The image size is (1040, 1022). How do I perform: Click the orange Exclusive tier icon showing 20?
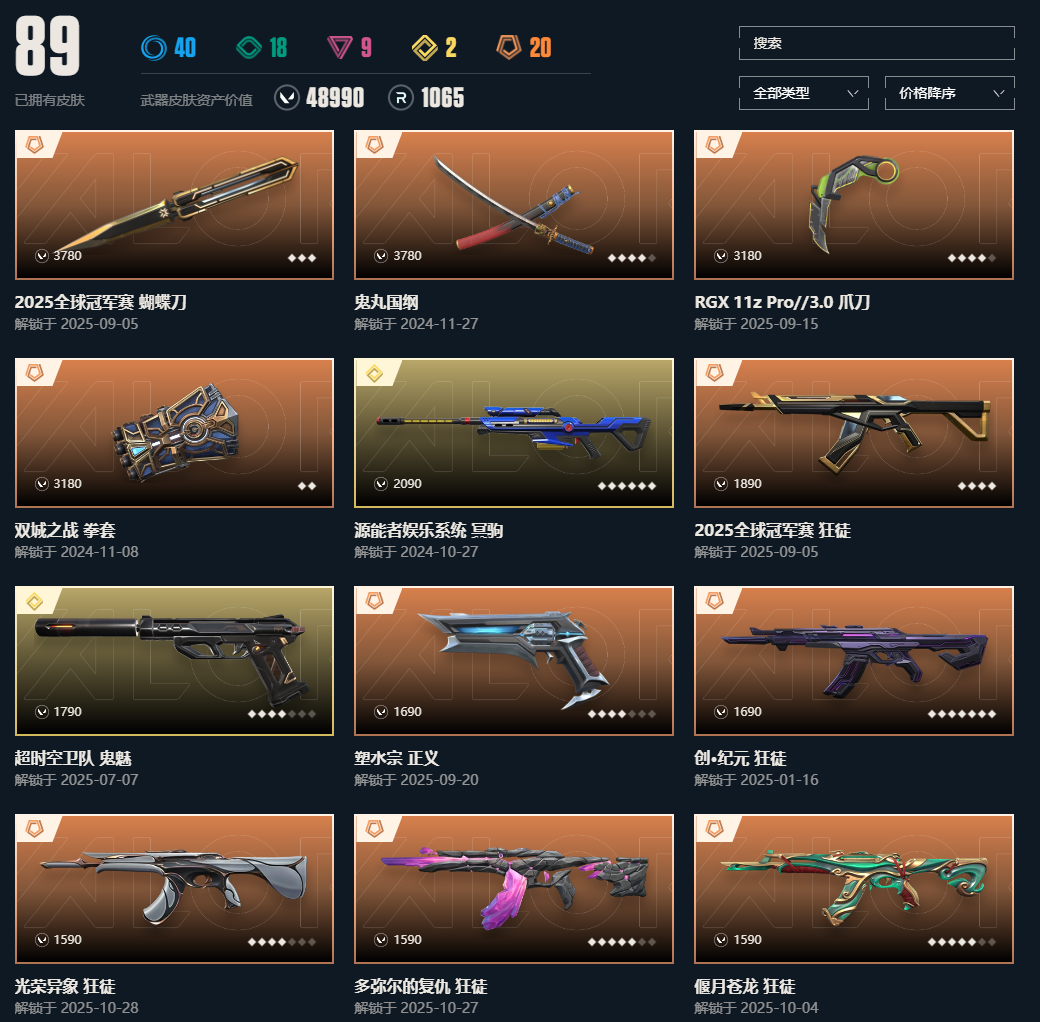(509, 48)
